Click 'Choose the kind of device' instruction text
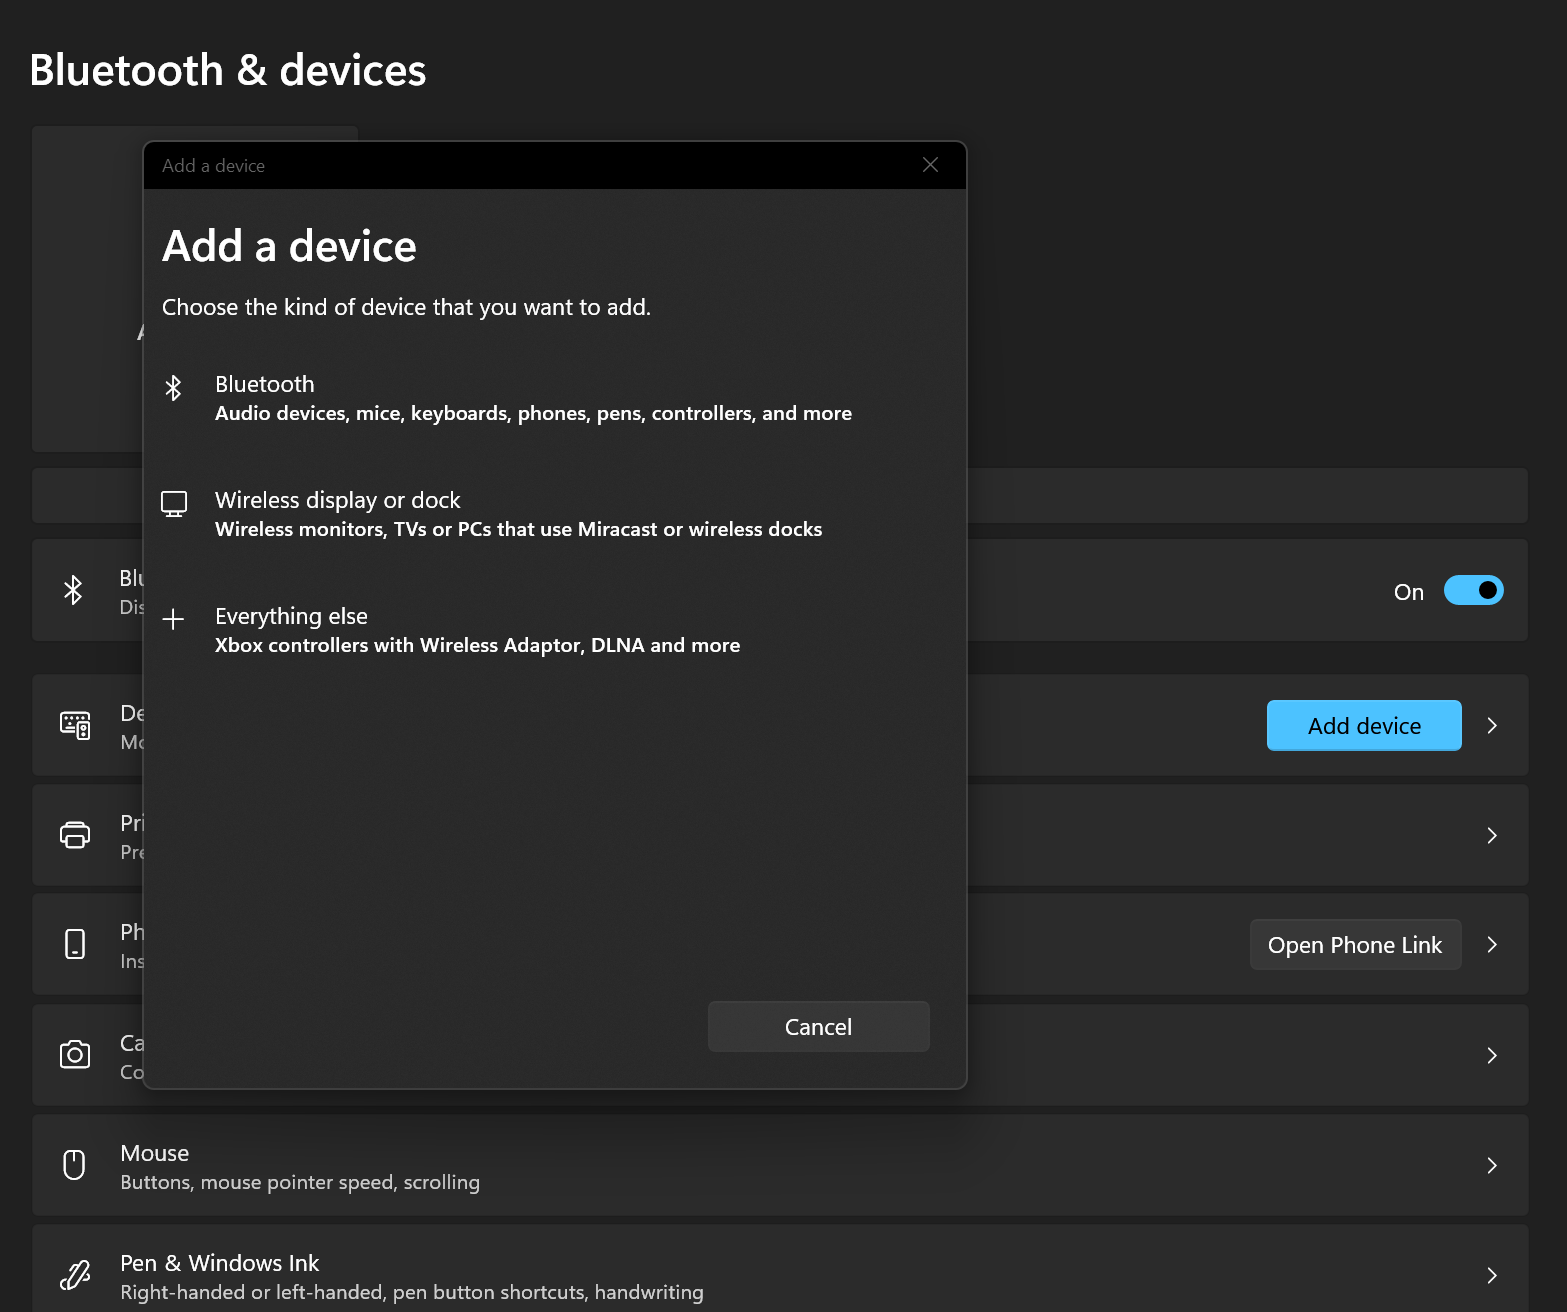1567x1312 pixels. (406, 307)
